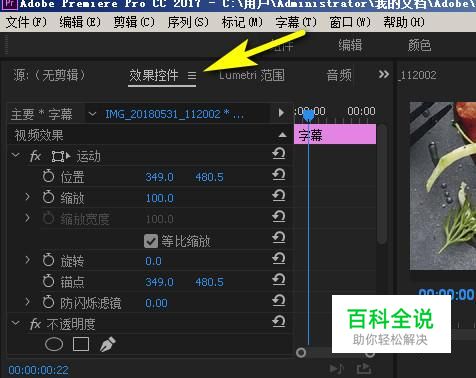Reset the 不透明度 effect

(x=279, y=321)
